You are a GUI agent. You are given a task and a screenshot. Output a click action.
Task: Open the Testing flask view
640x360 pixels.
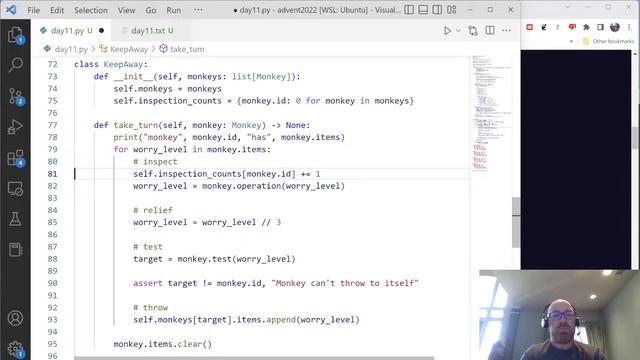(x=16, y=219)
